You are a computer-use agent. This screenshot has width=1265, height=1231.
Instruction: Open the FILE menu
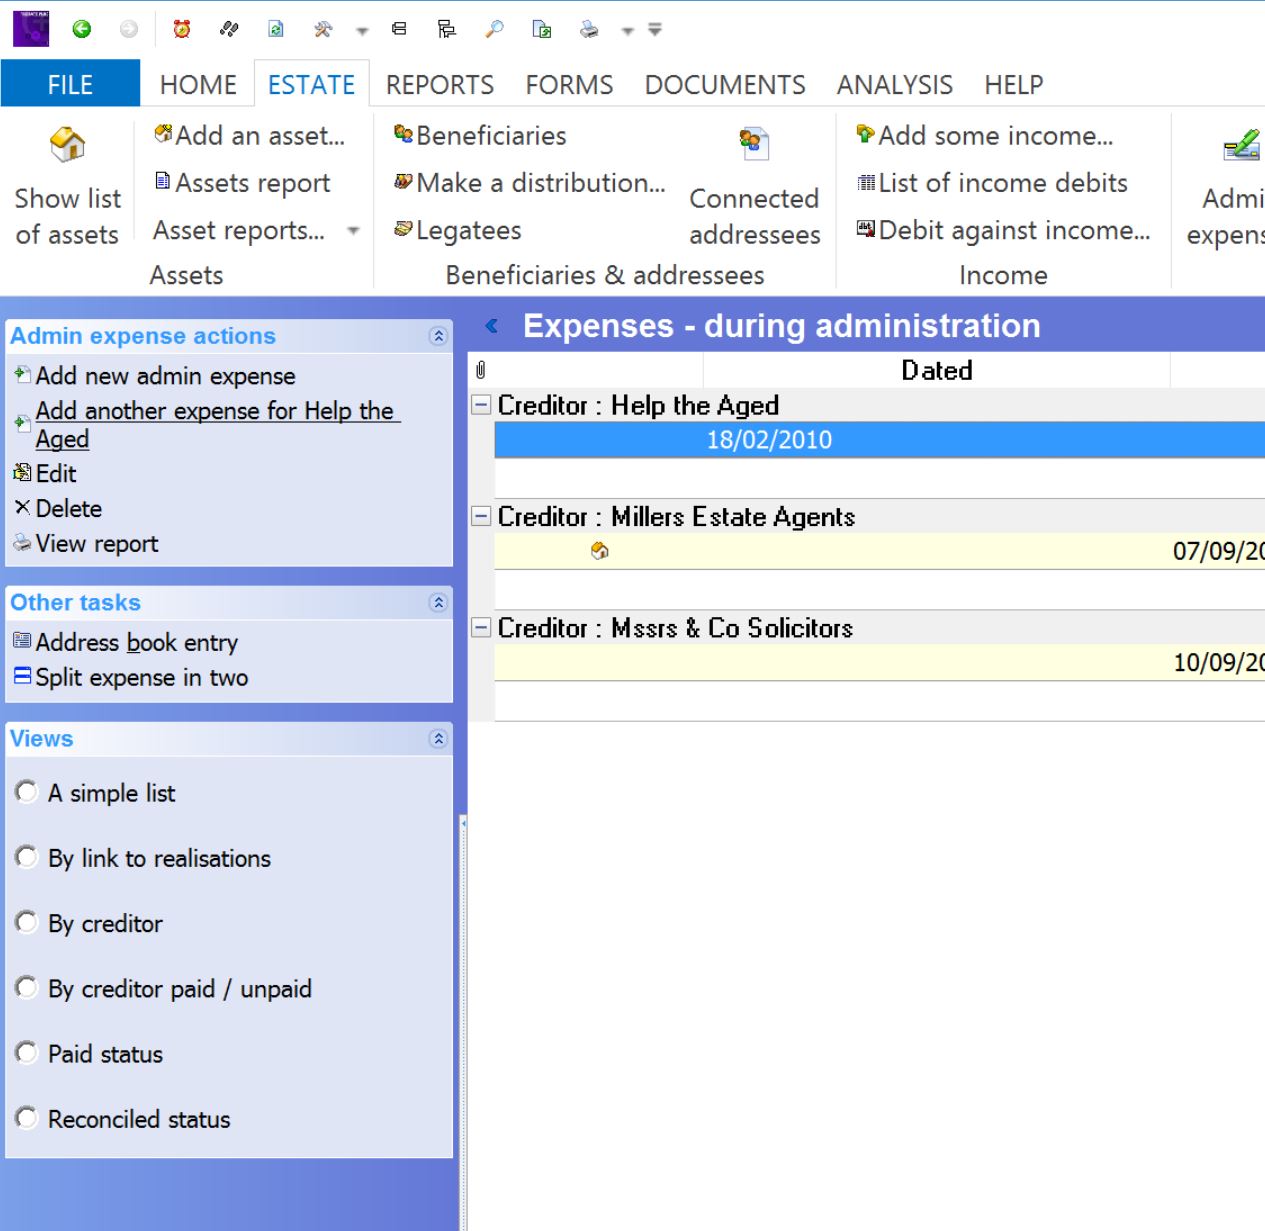click(x=70, y=85)
